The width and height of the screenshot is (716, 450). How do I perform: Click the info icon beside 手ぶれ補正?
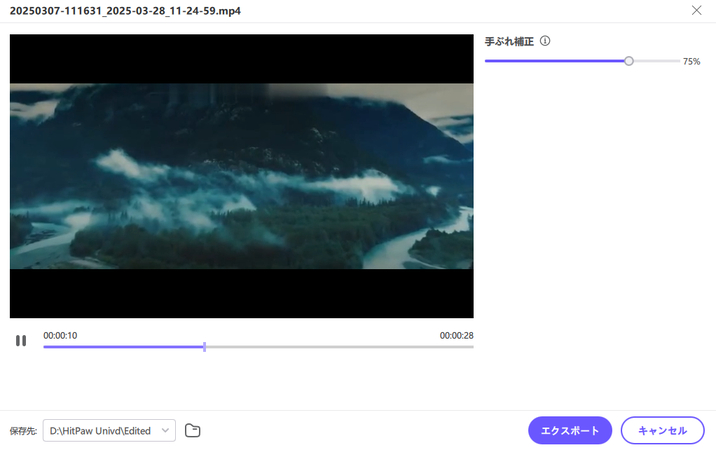pyautogui.click(x=545, y=41)
